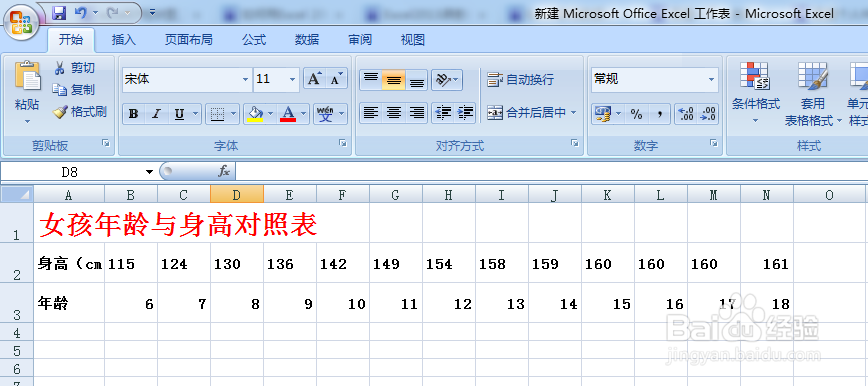Center cell text horizontally

(x=394, y=113)
